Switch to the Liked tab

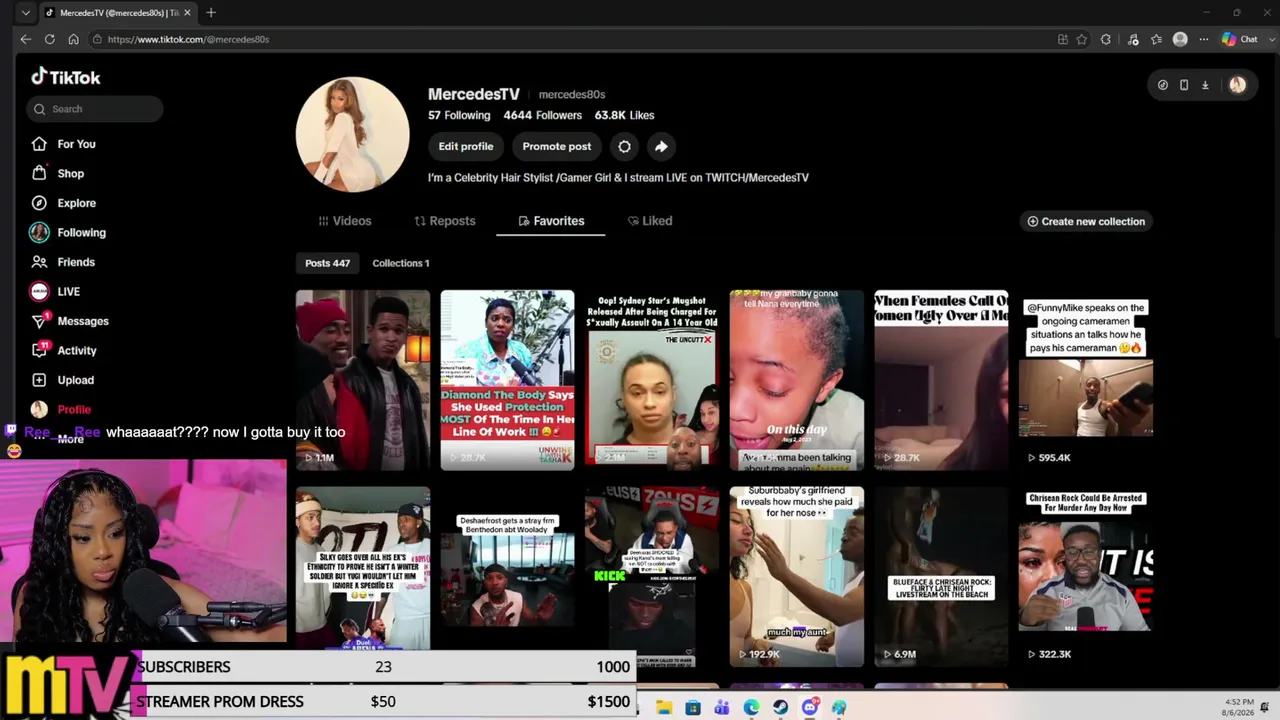[x=650, y=221]
